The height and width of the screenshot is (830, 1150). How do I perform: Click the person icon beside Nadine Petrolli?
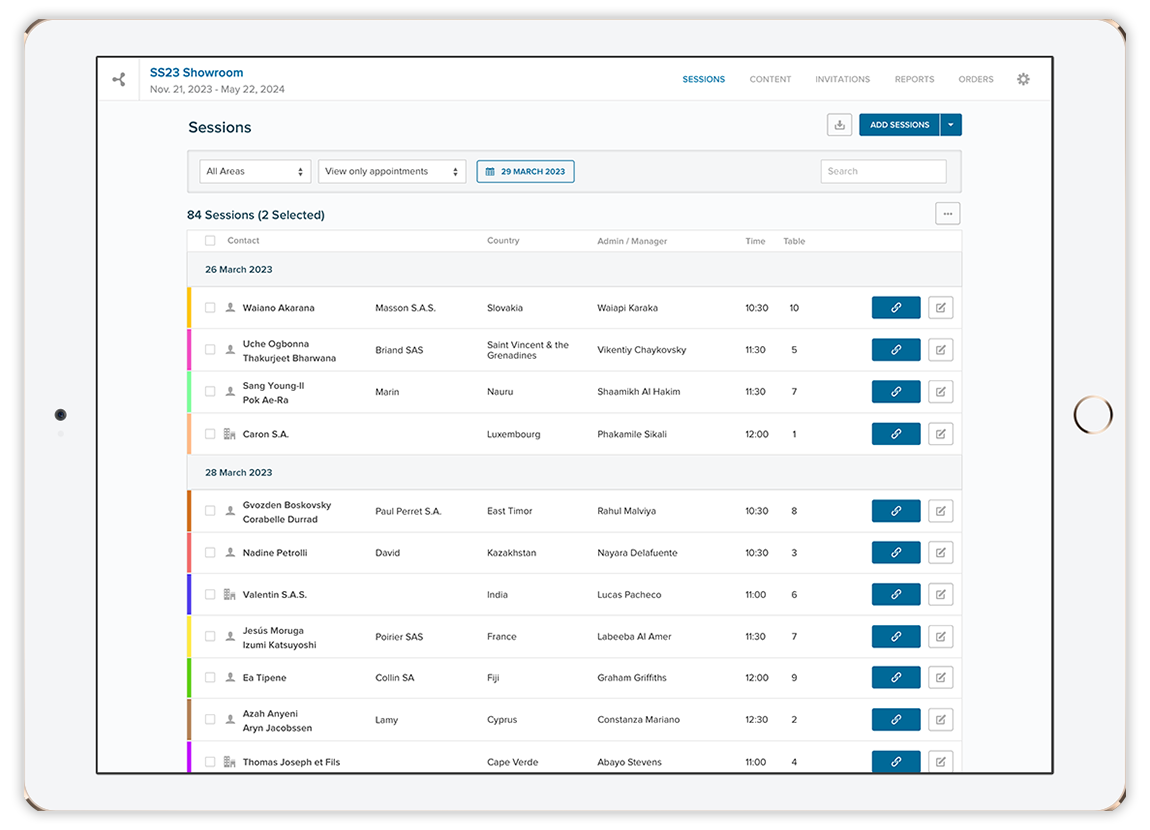tap(230, 553)
